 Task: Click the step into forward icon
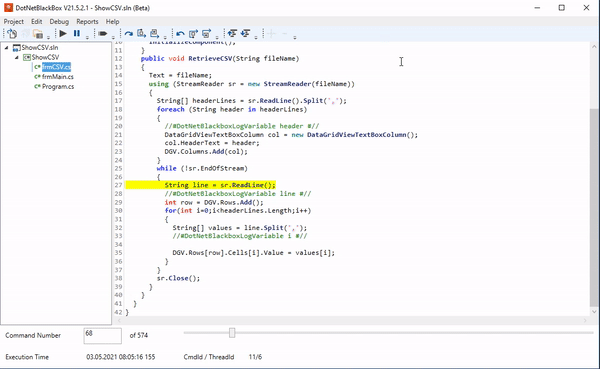pos(141,34)
